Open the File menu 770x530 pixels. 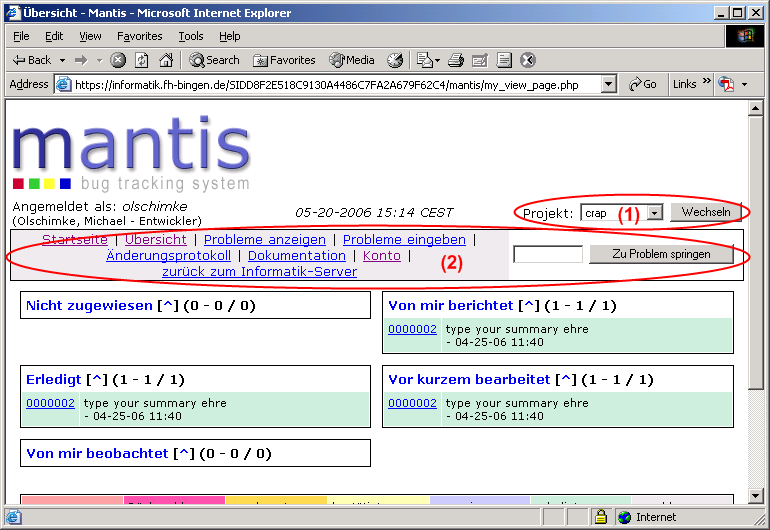[x=21, y=36]
